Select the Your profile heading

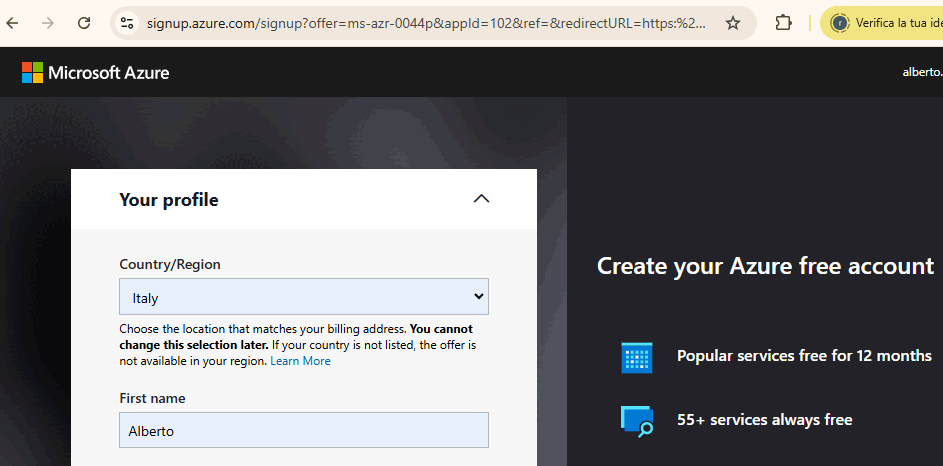point(169,200)
